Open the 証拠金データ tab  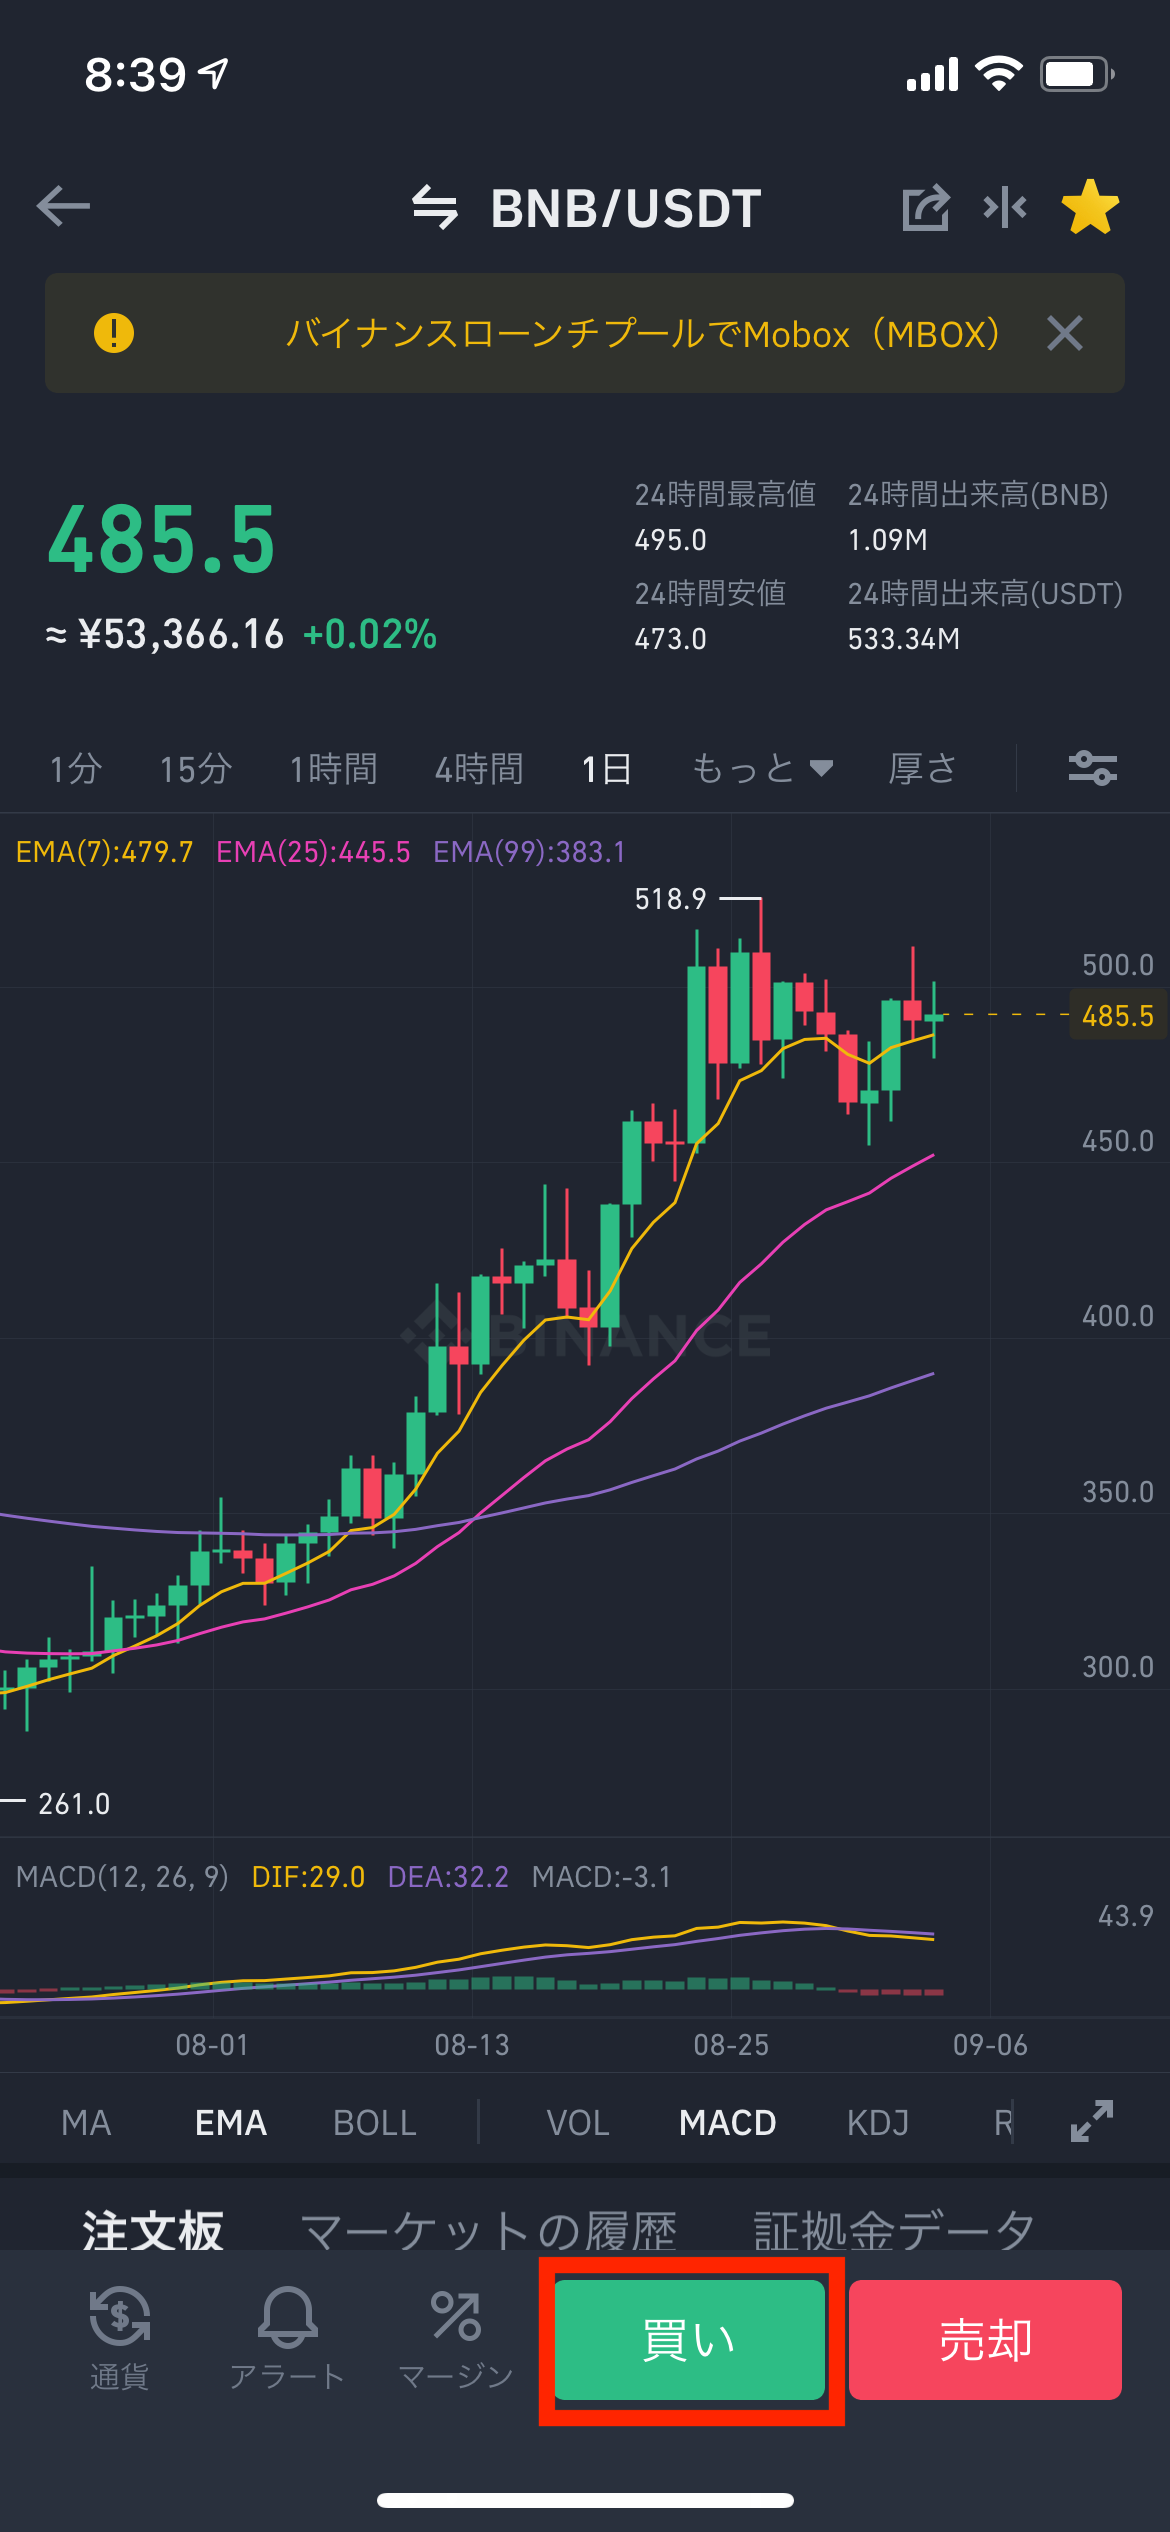click(895, 2230)
